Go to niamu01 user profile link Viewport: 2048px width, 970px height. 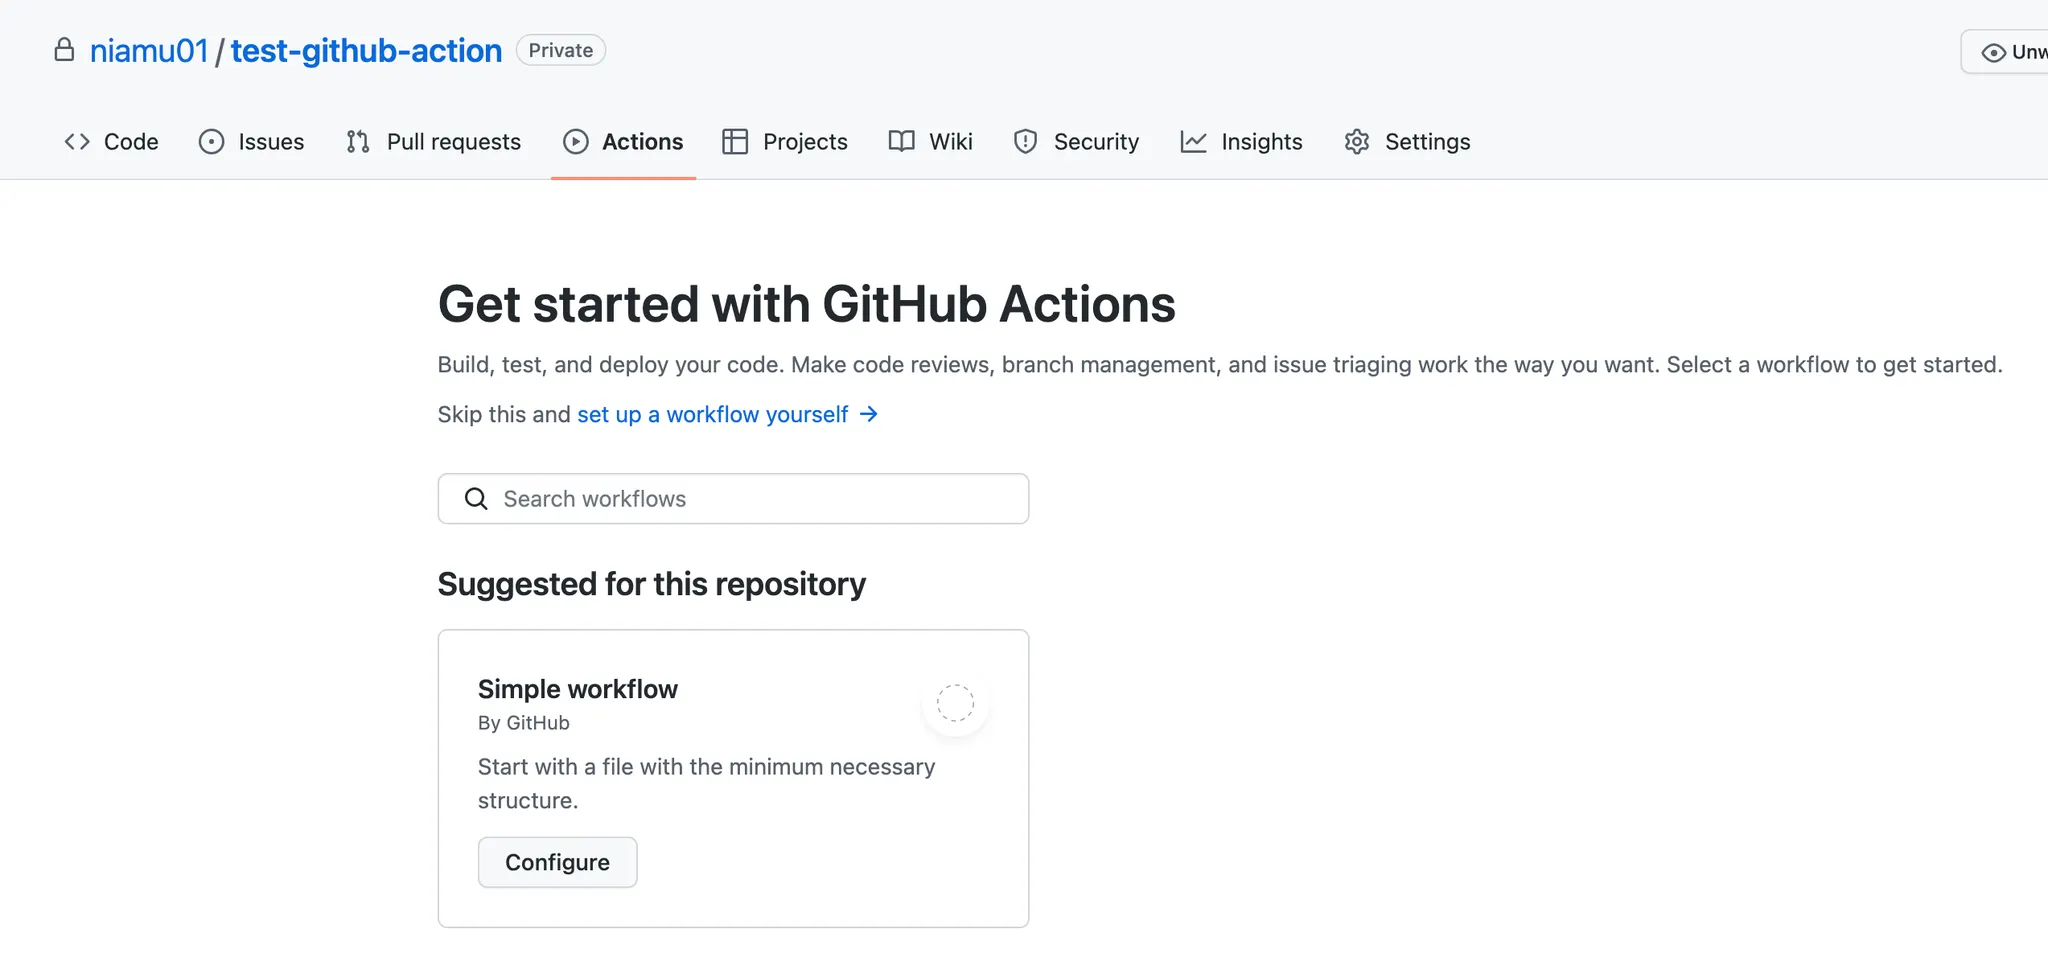[149, 51]
